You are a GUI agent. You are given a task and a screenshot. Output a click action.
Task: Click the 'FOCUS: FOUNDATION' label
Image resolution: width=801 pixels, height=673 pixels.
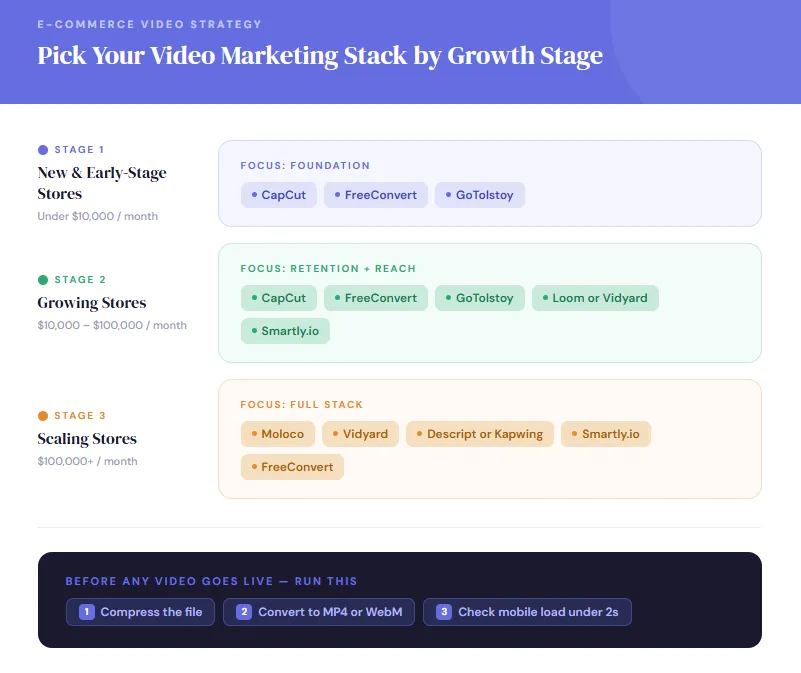(x=305, y=166)
